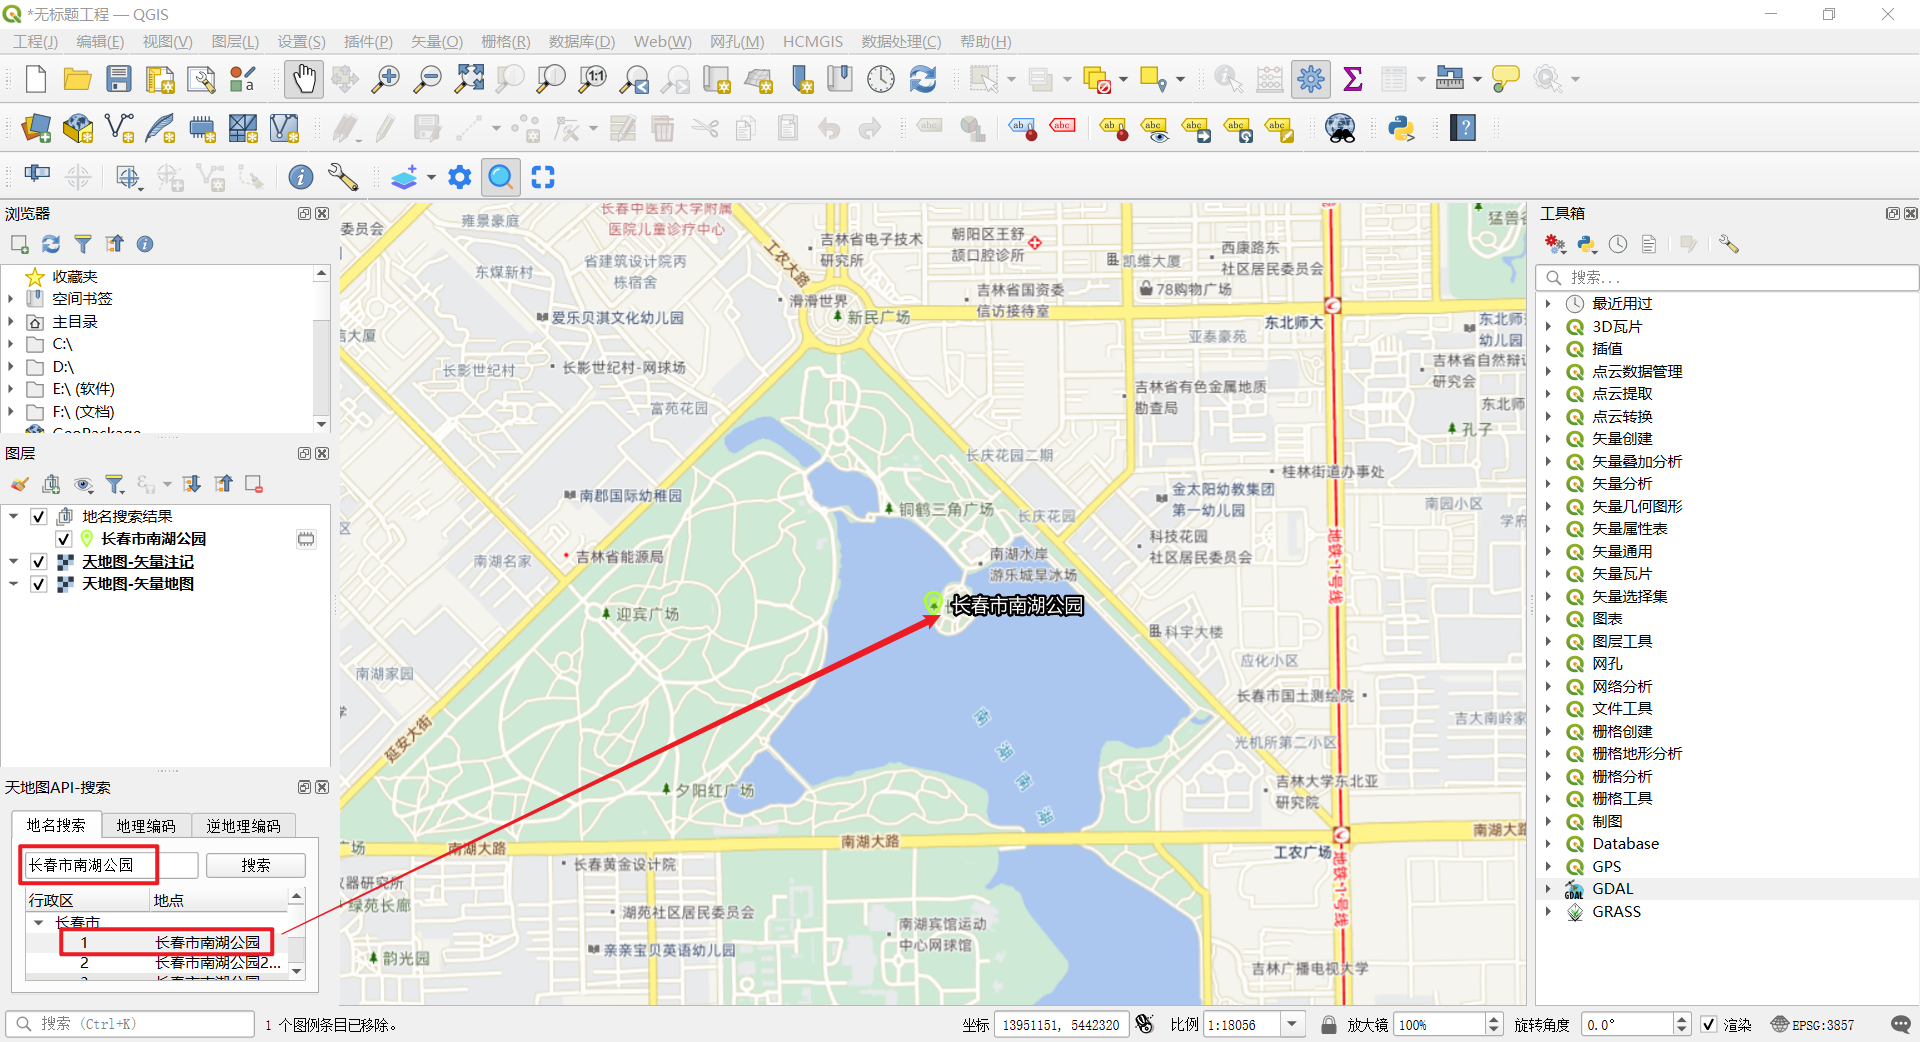
Task: Open the 数据处理 menu
Action: 901,41
